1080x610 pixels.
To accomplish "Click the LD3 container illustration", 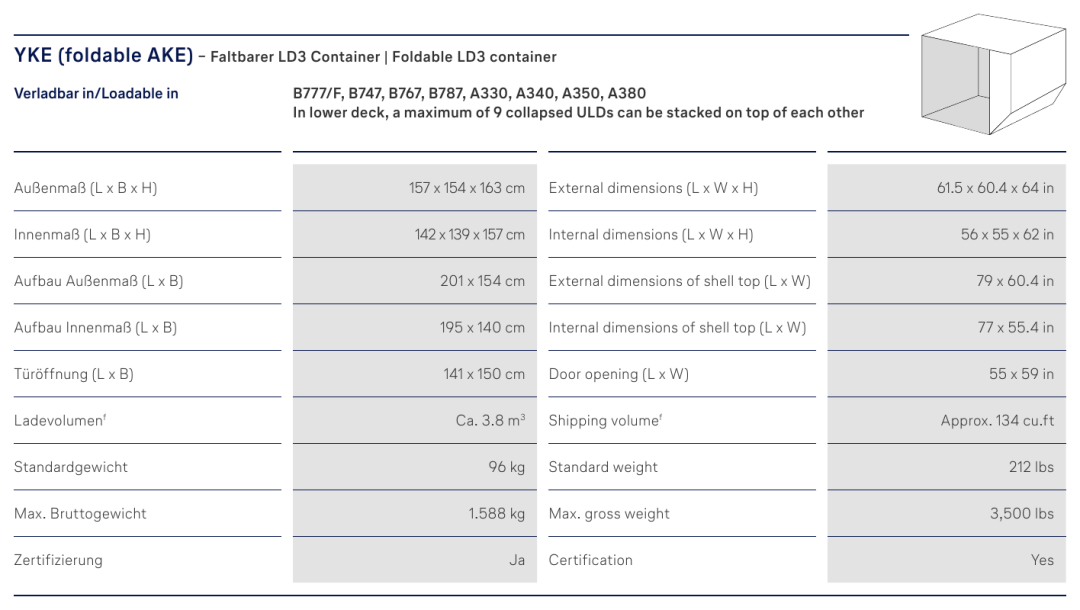I will coord(993,74).
